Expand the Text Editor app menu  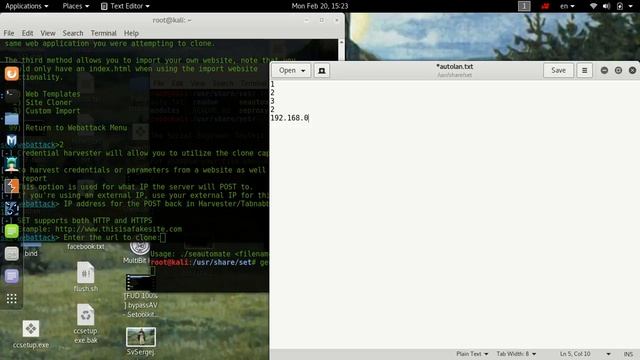click(x=125, y=6)
